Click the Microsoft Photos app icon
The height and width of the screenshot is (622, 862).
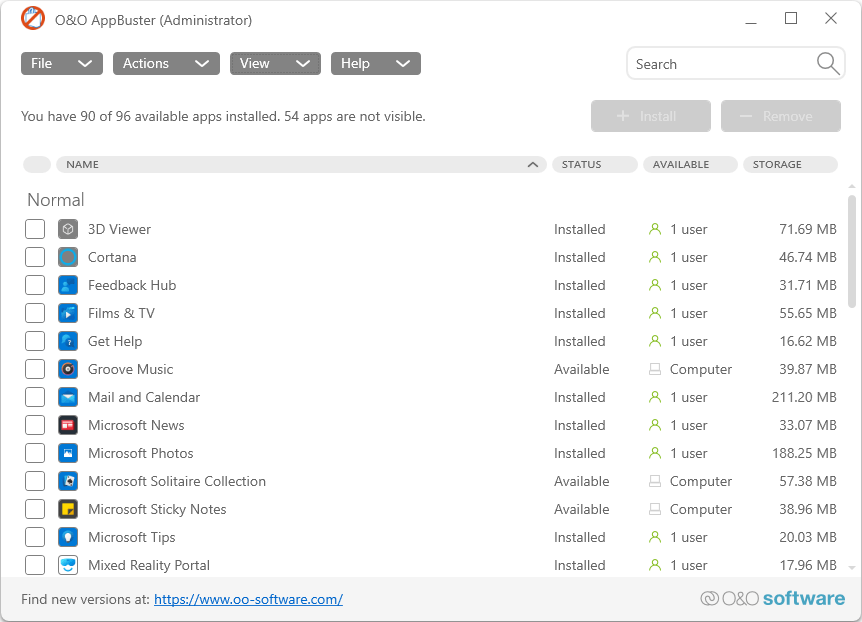[x=68, y=453]
